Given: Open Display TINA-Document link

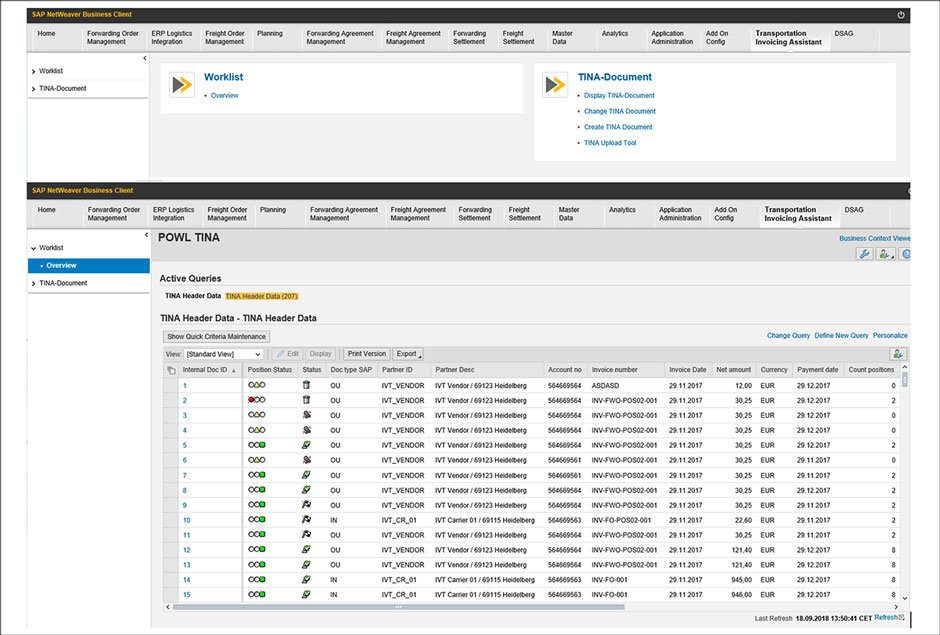Looking at the screenshot, I should pos(619,96).
